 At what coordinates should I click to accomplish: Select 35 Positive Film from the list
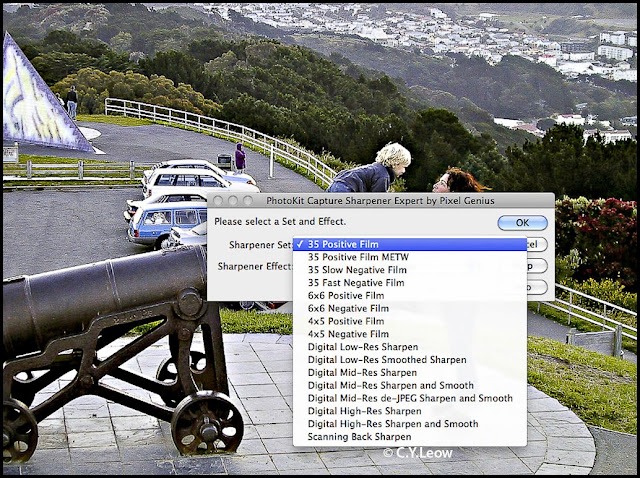click(x=410, y=244)
